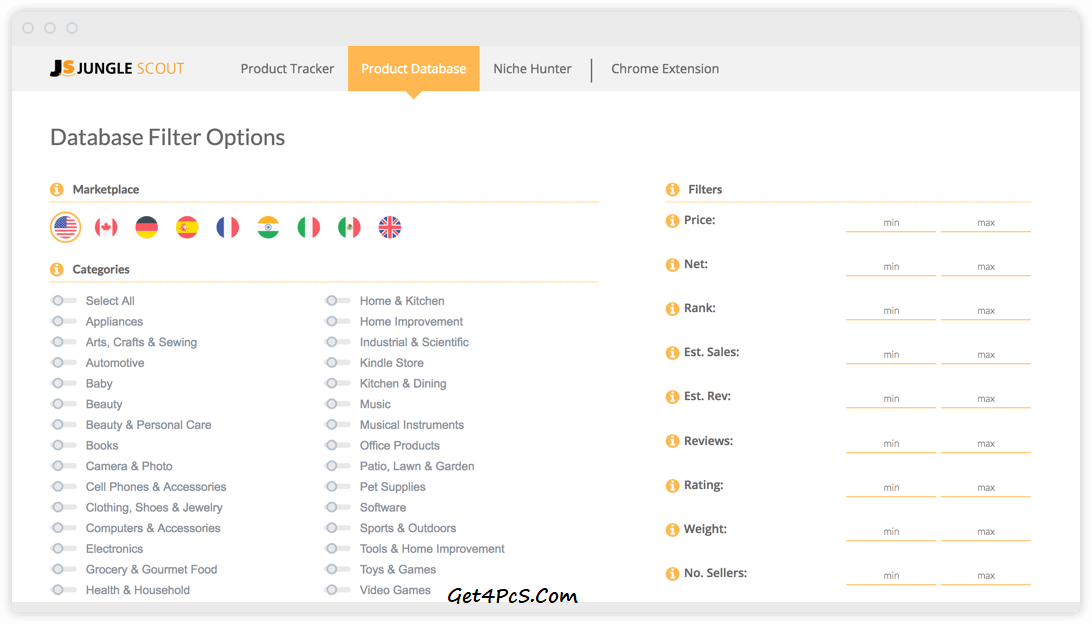
Task: Focus the Reviews max input field
Action: point(986,443)
